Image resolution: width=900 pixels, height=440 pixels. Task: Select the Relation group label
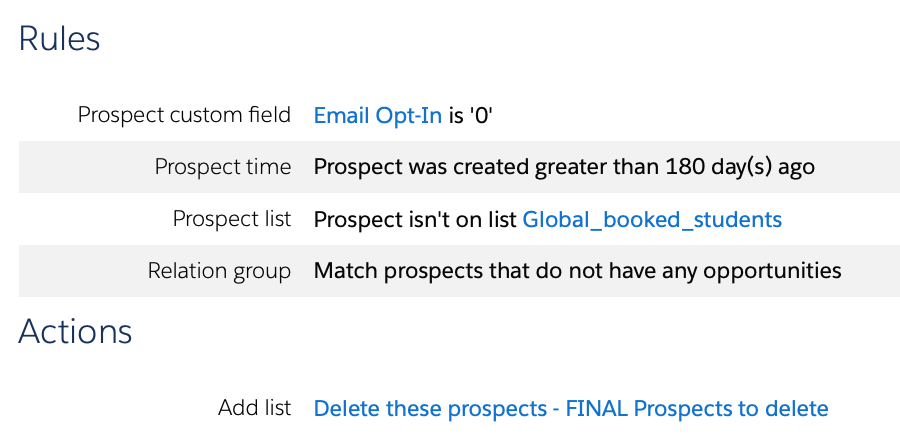click(x=219, y=271)
